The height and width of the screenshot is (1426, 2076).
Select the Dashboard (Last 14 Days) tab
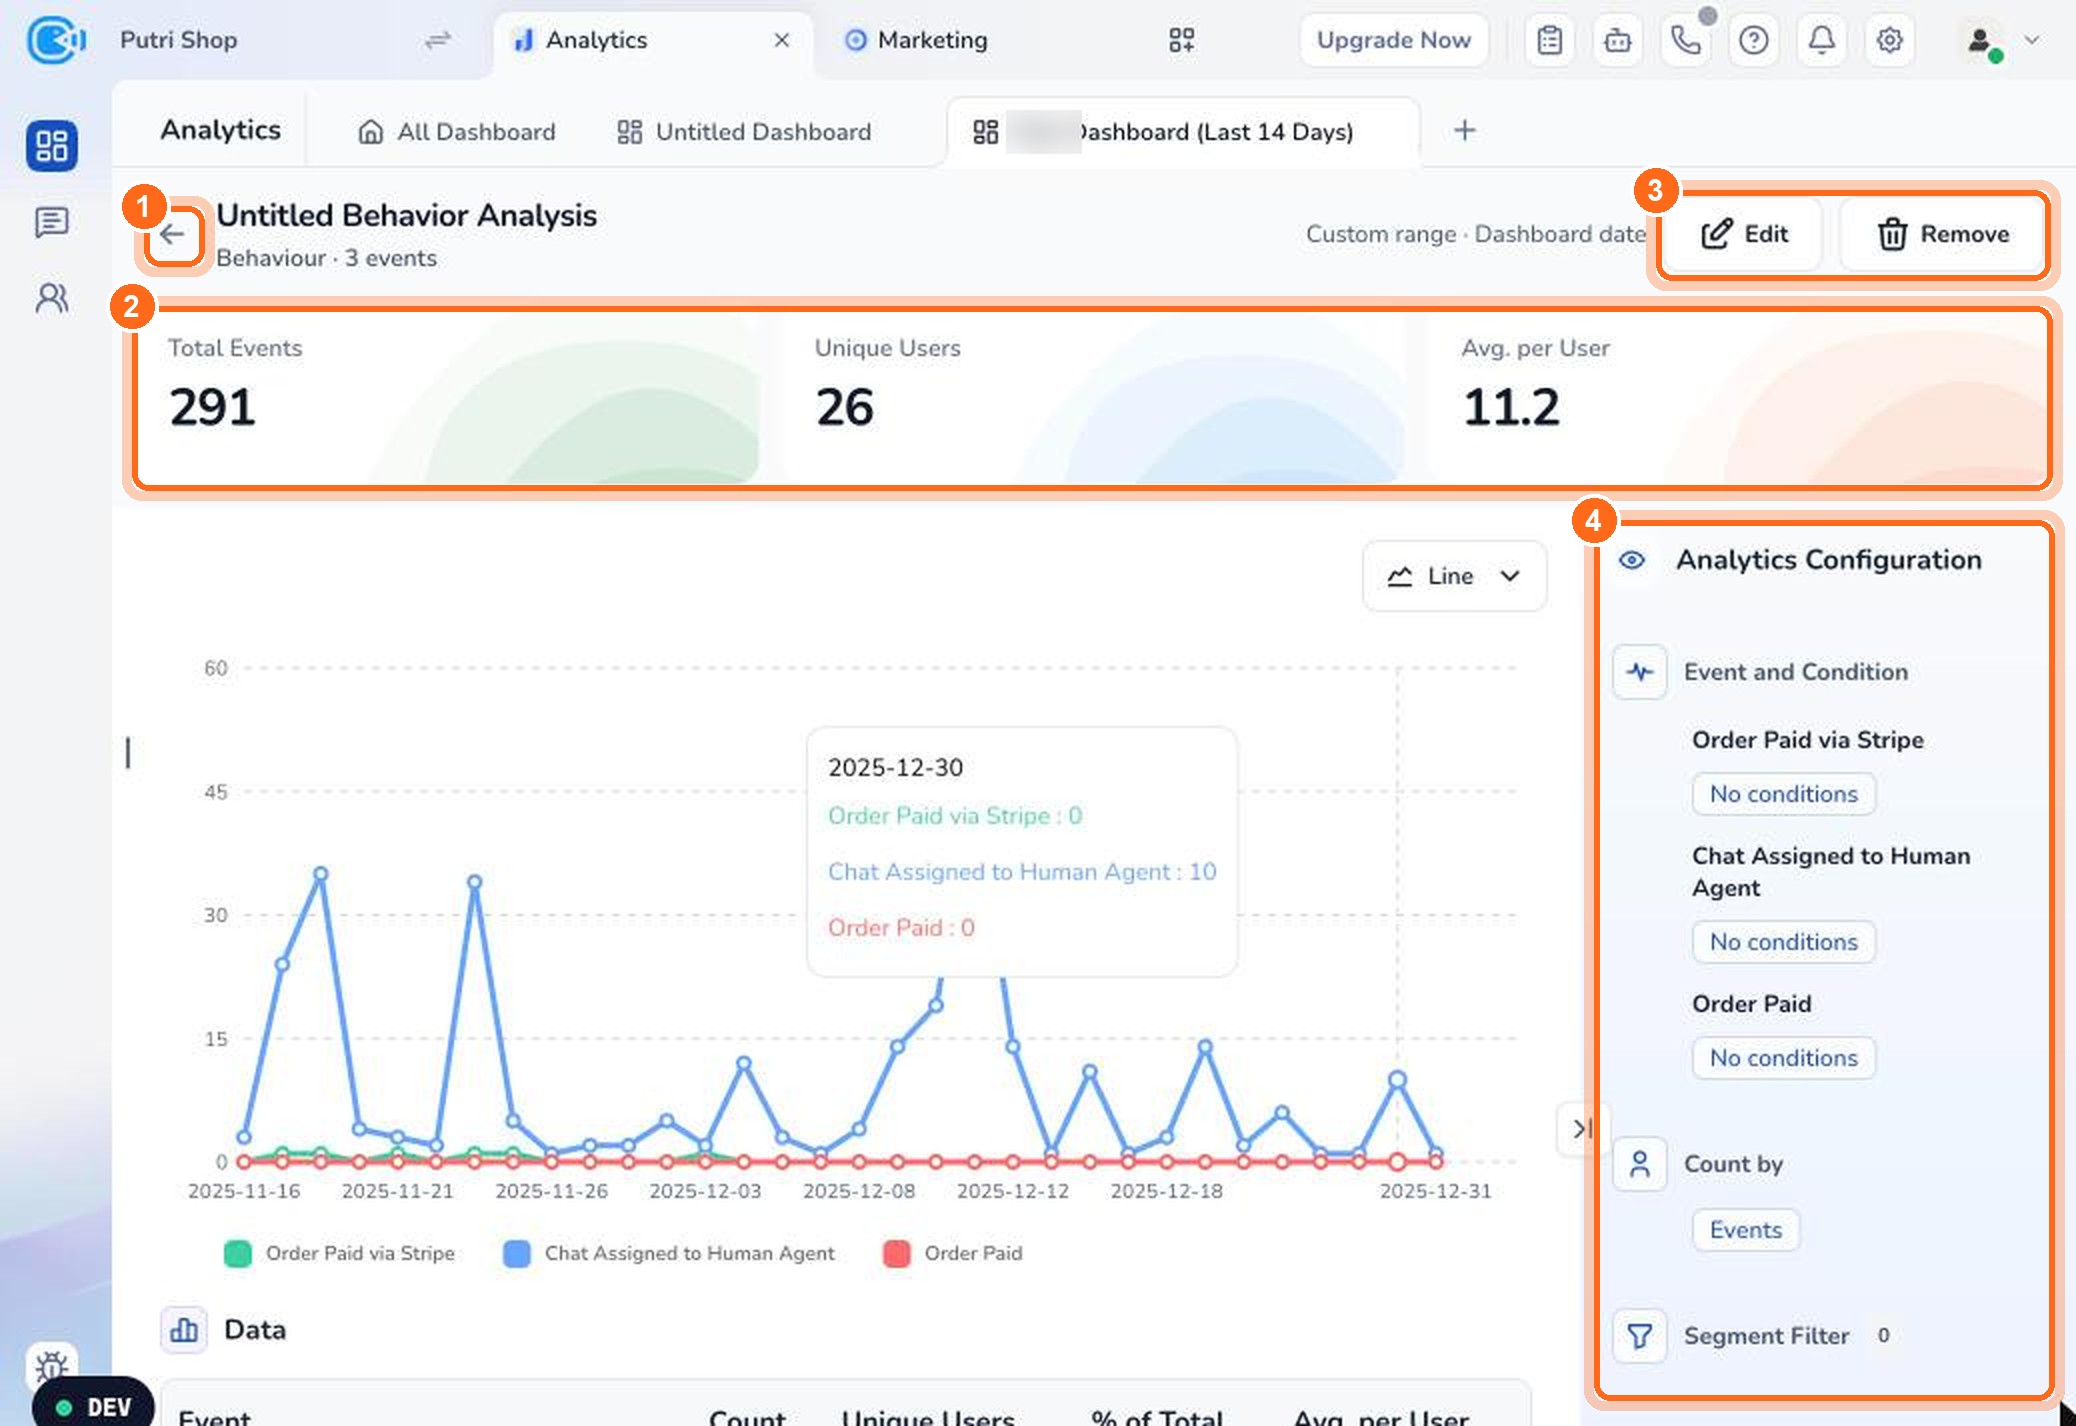pyautogui.click(x=1182, y=132)
